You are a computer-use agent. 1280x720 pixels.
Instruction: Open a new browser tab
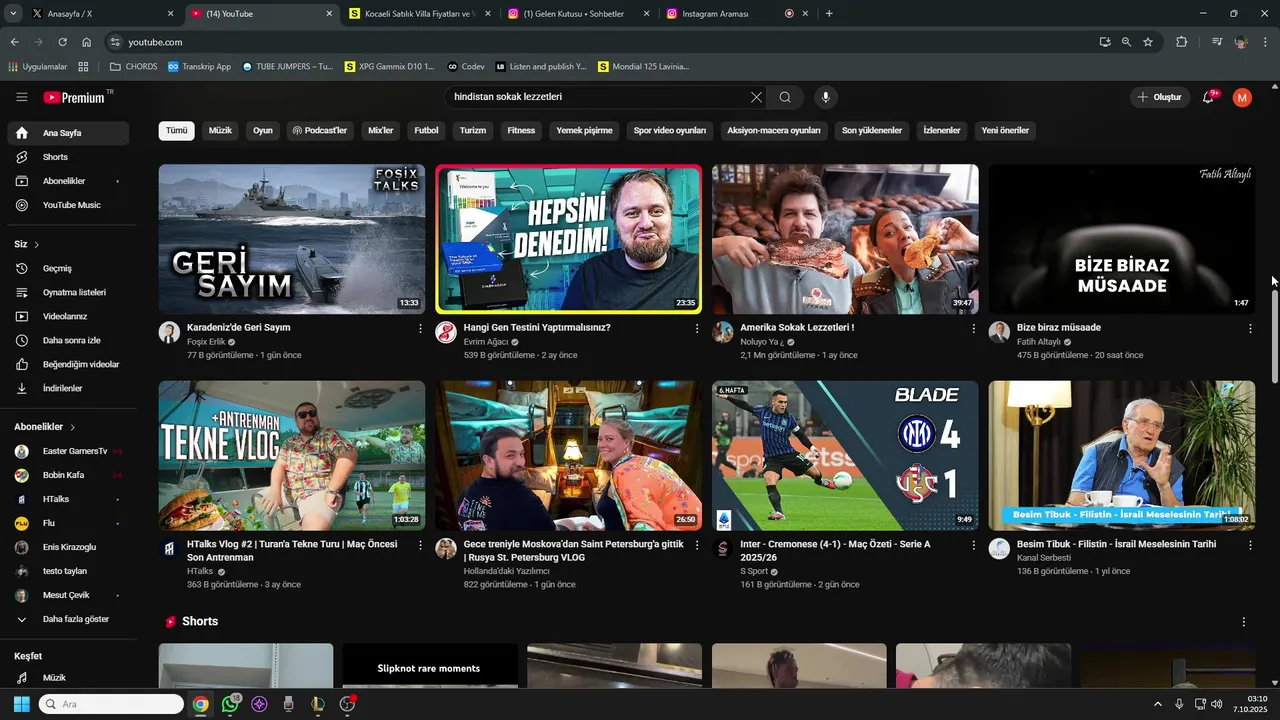coord(829,14)
